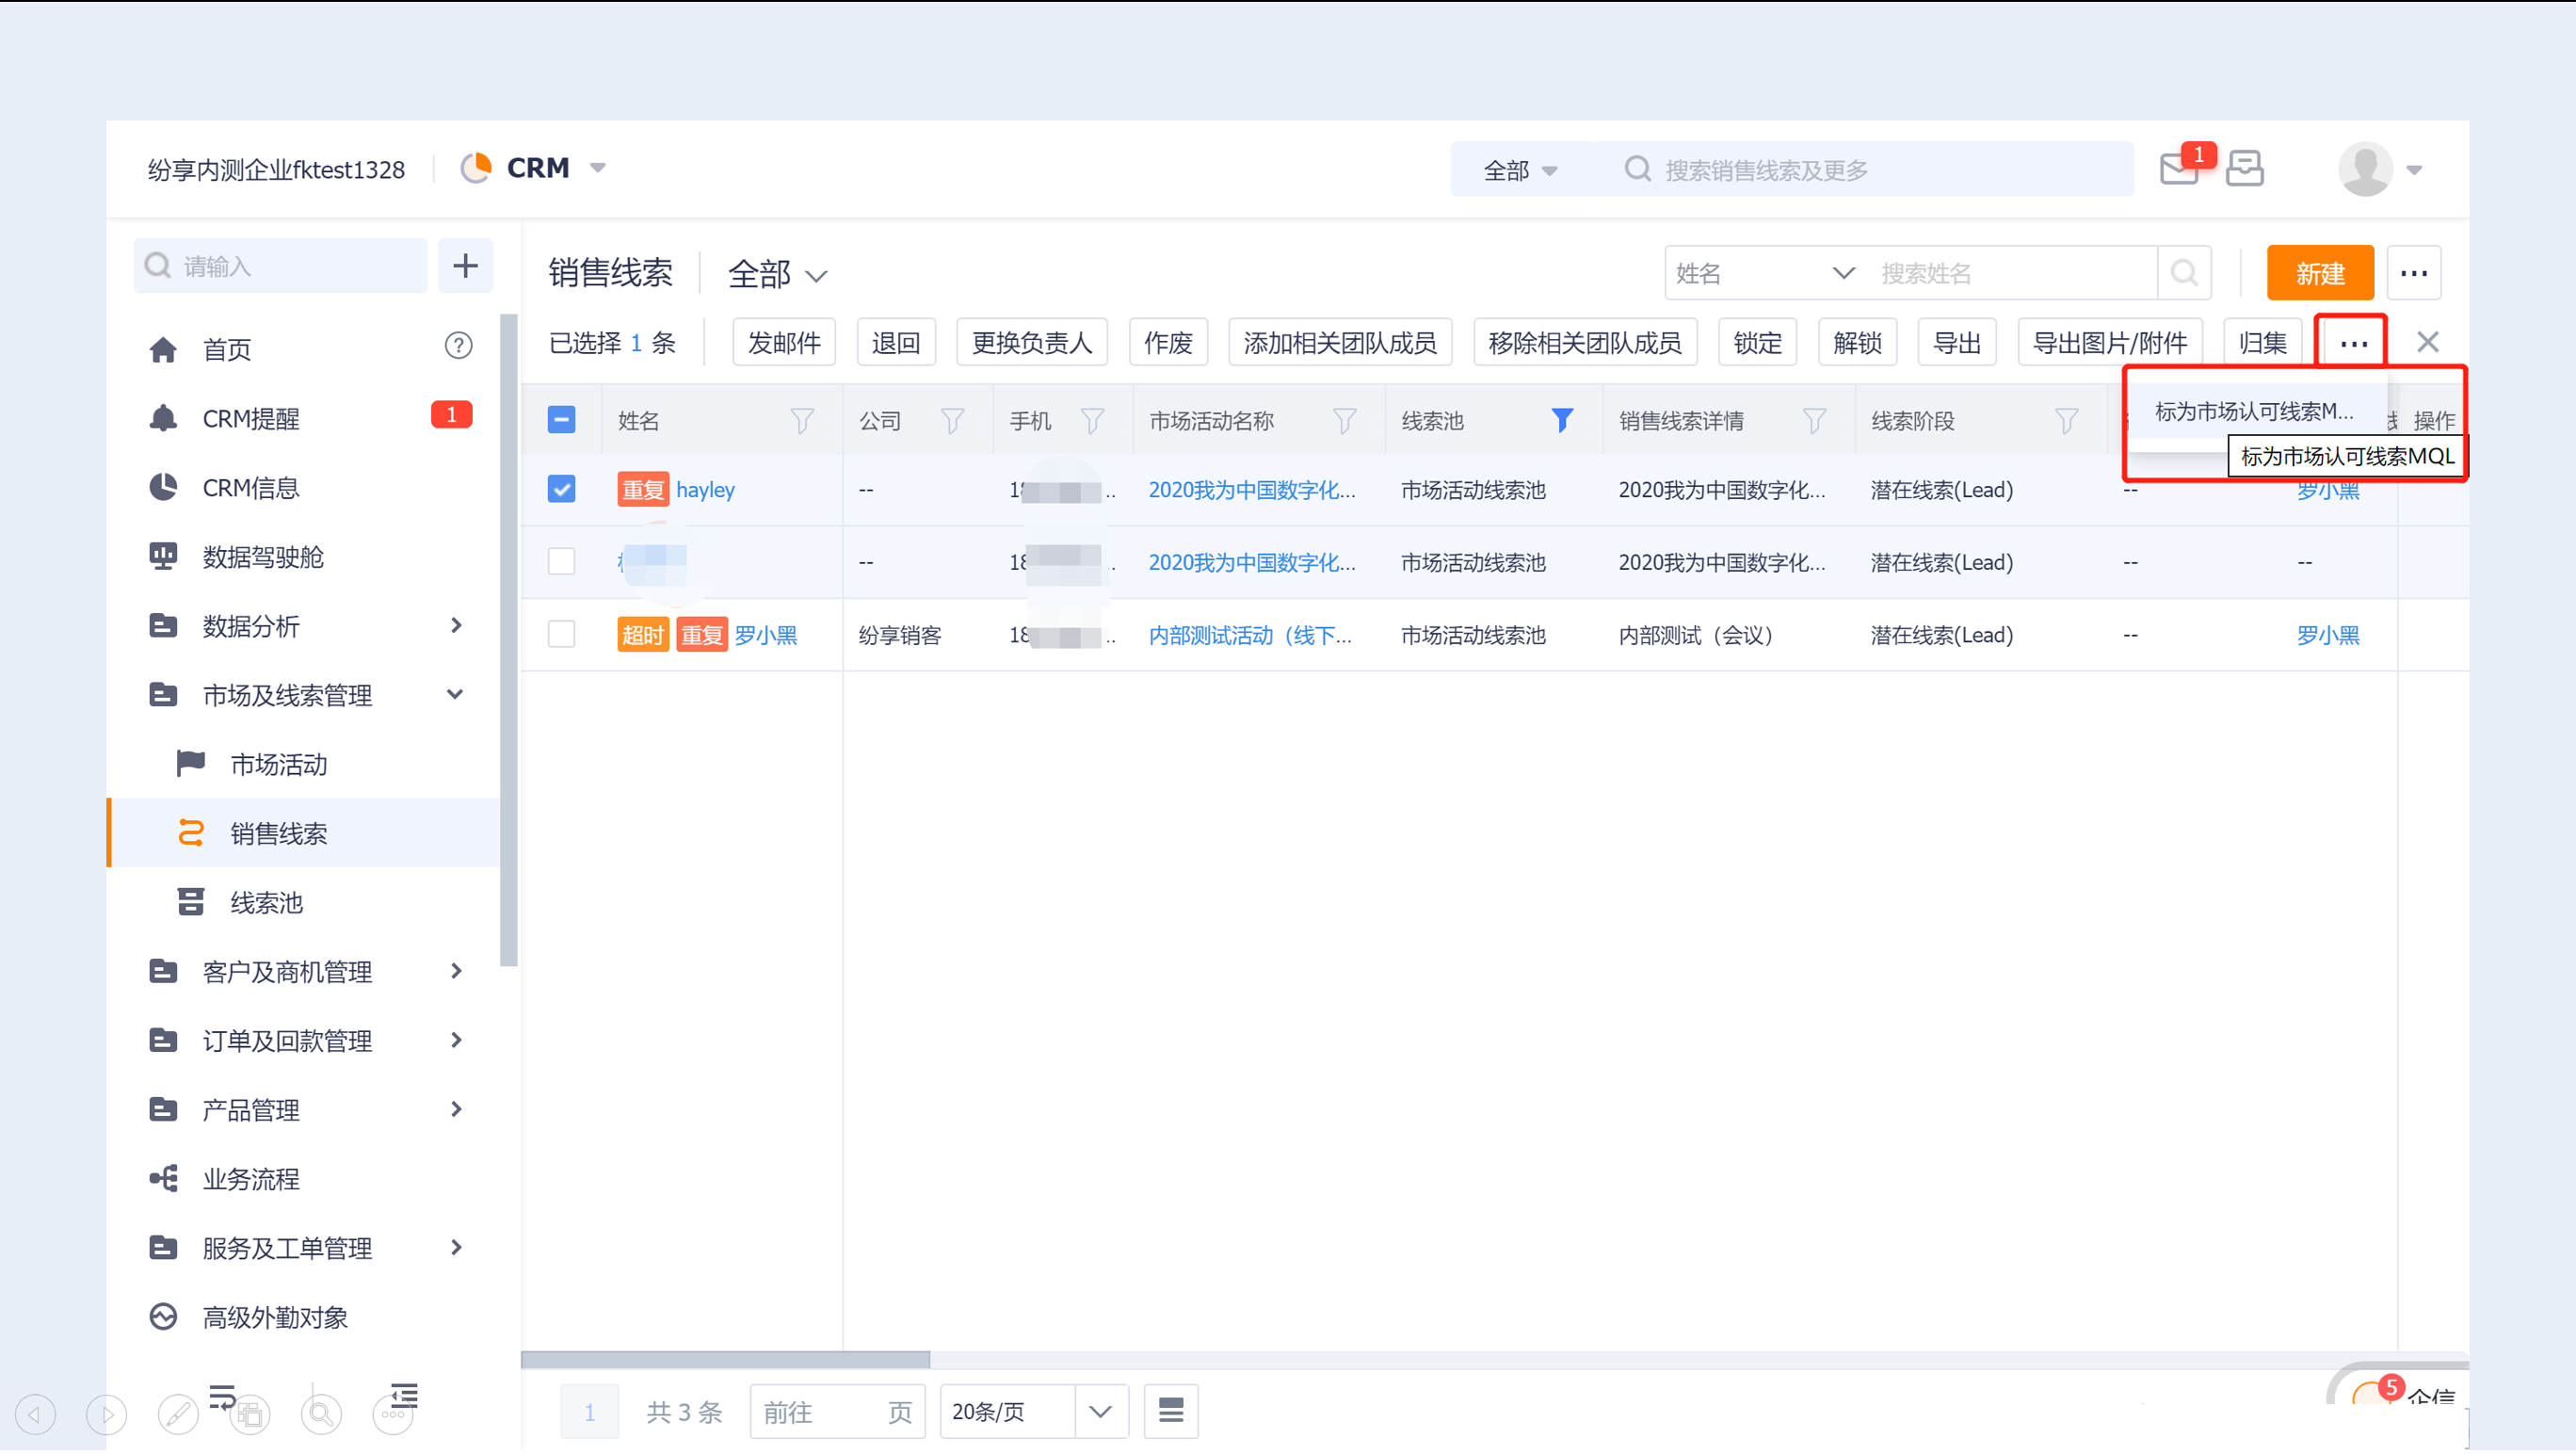The image size is (2576, 1454).
Task: Click the 搜索姓名 input field
Action: [x=2012, y=273]
